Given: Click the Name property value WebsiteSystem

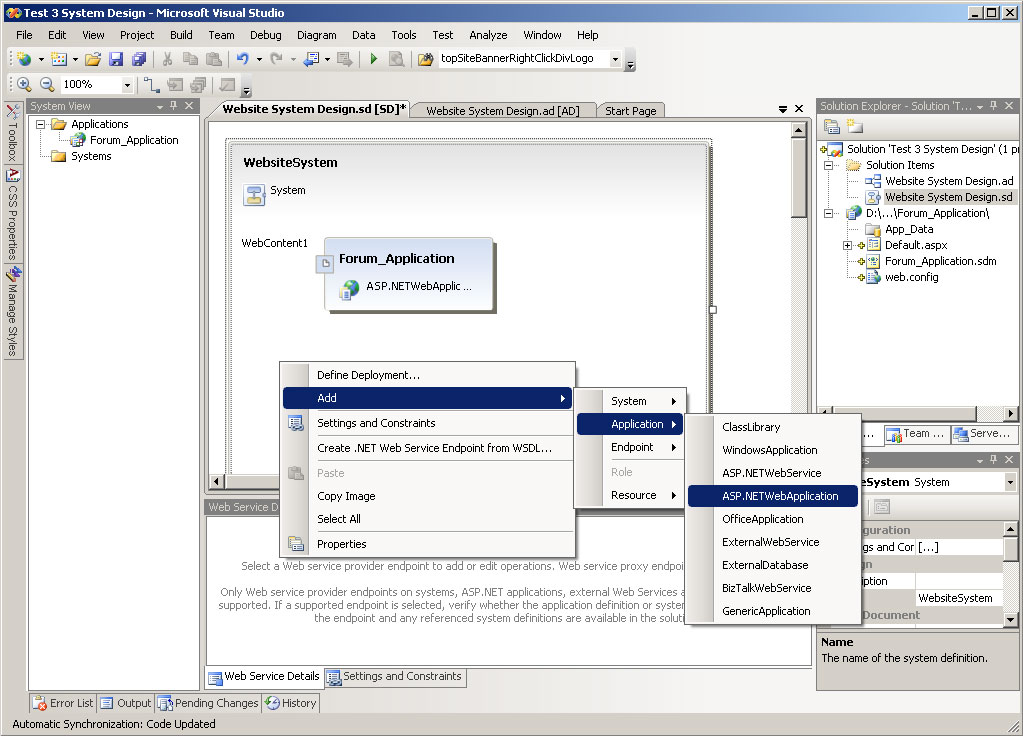Looking at the screenshot, I should point(958,598).
